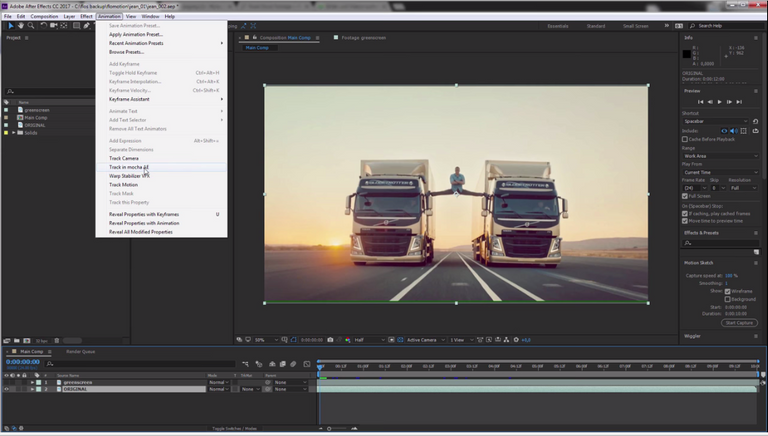Expand the greenscreen layer properties
Viewport: 768px width, 436px height.
click(x=32, y=382)
